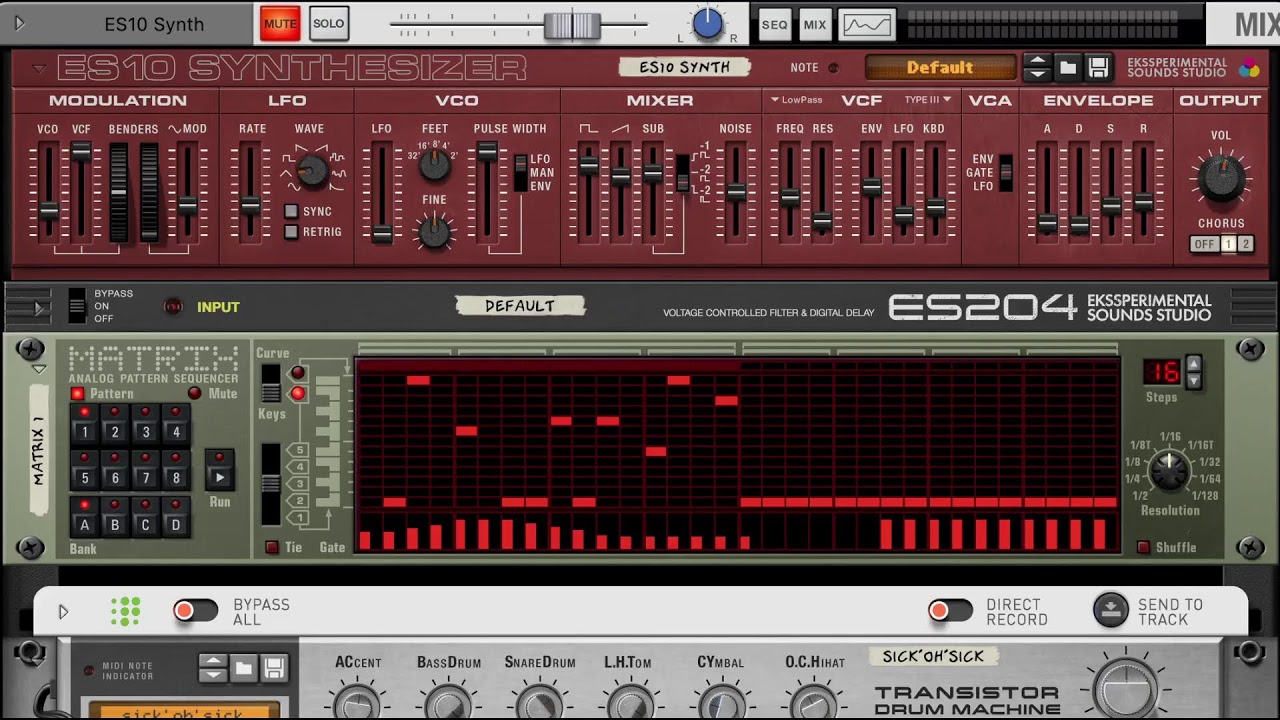Click the channel level fader
Screen dimensions: 1280x720
pyautogui.click(x=572, y=24)
